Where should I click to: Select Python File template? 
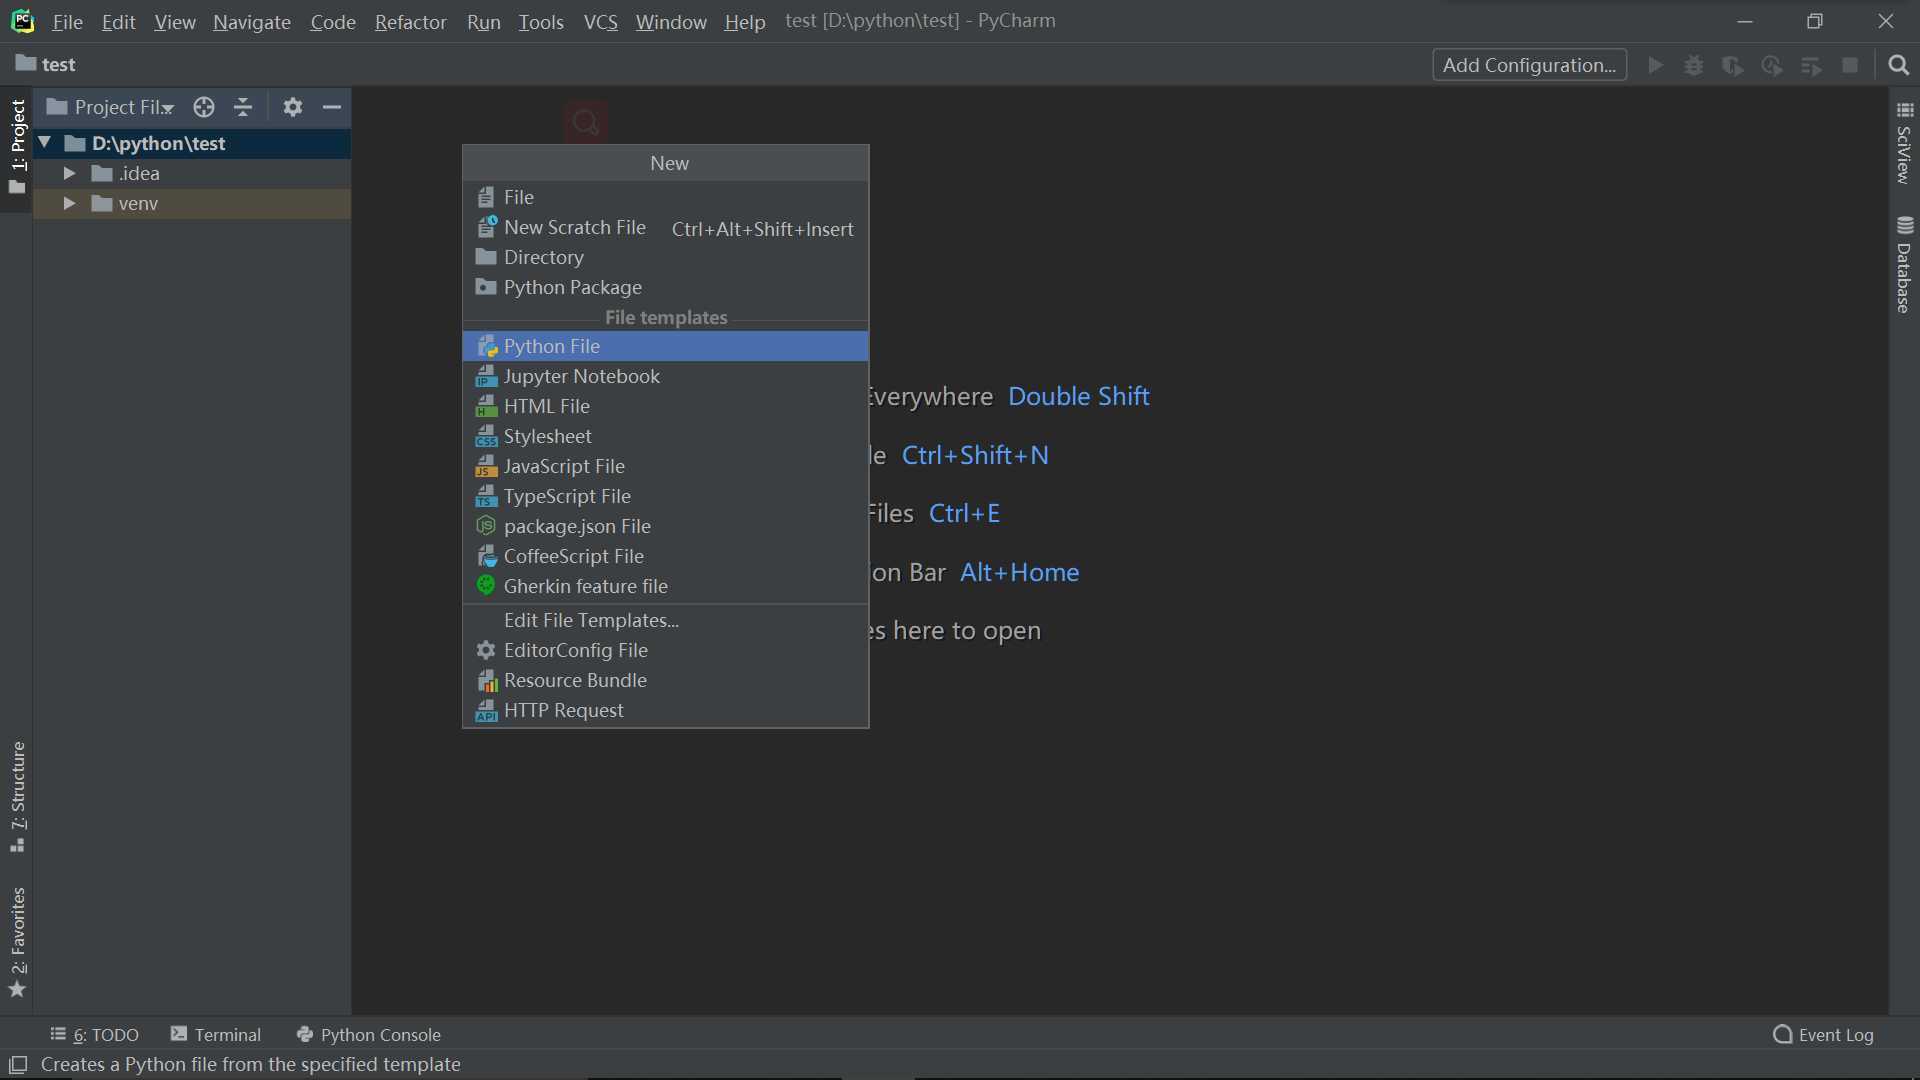(x=665, y=346)
